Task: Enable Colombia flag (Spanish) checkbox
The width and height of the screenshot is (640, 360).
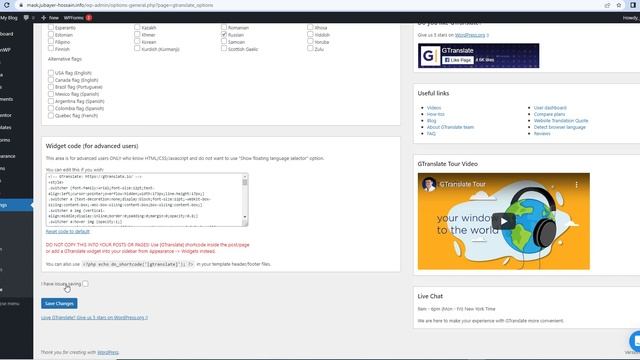Action: [x=51, y=108]
